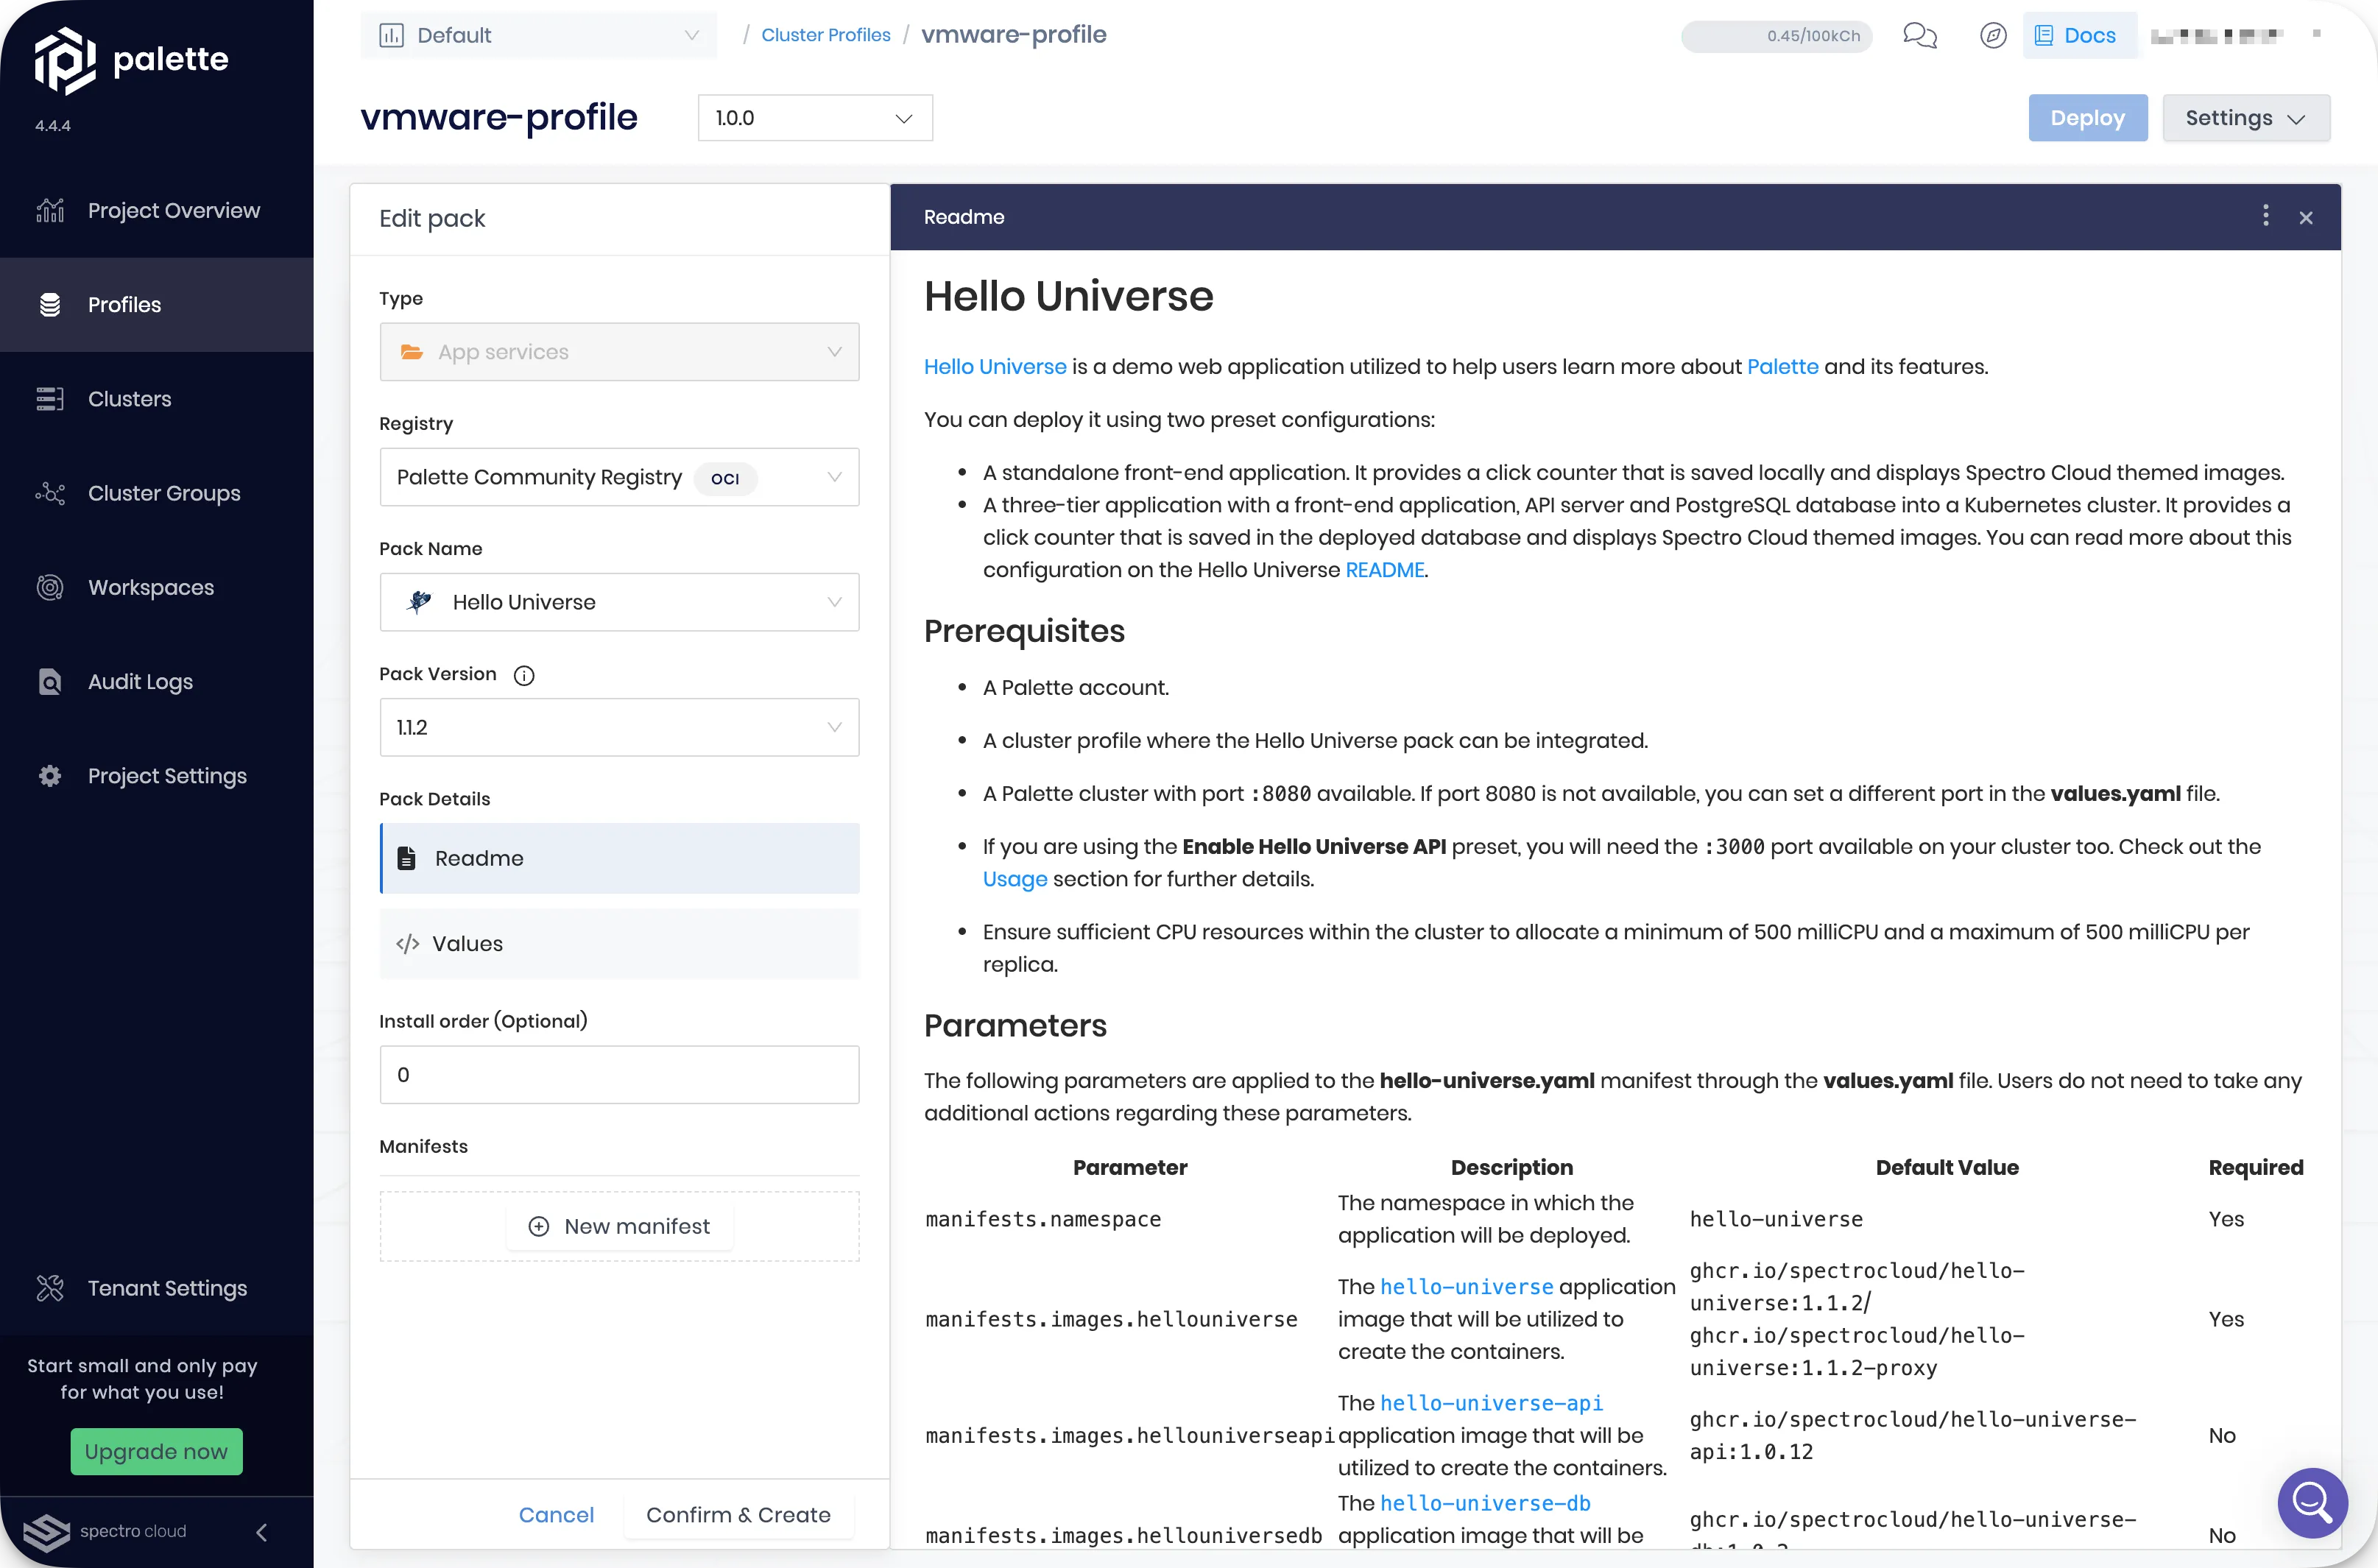The width and height of the screenshot is (2378, 1568).
Task: Go to the Workspaces page
Action: pyautogui.click(x=157, y=587)
